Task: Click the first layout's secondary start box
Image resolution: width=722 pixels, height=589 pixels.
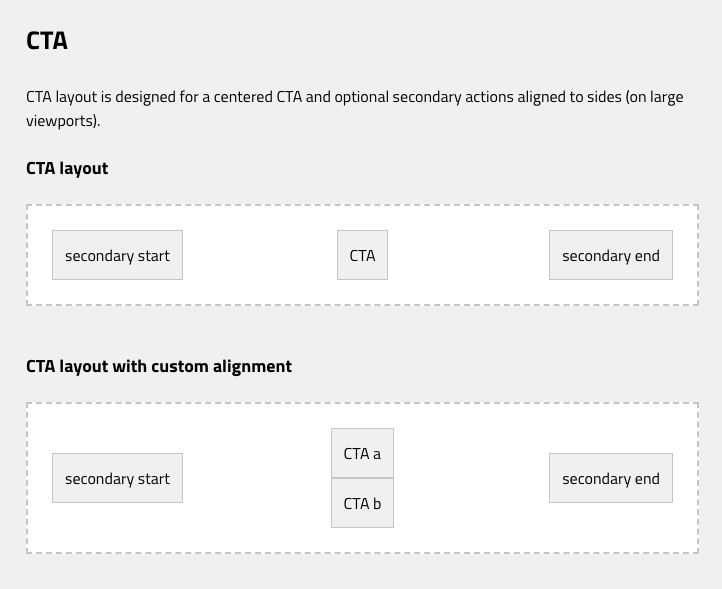Action: tap(117, 255)
